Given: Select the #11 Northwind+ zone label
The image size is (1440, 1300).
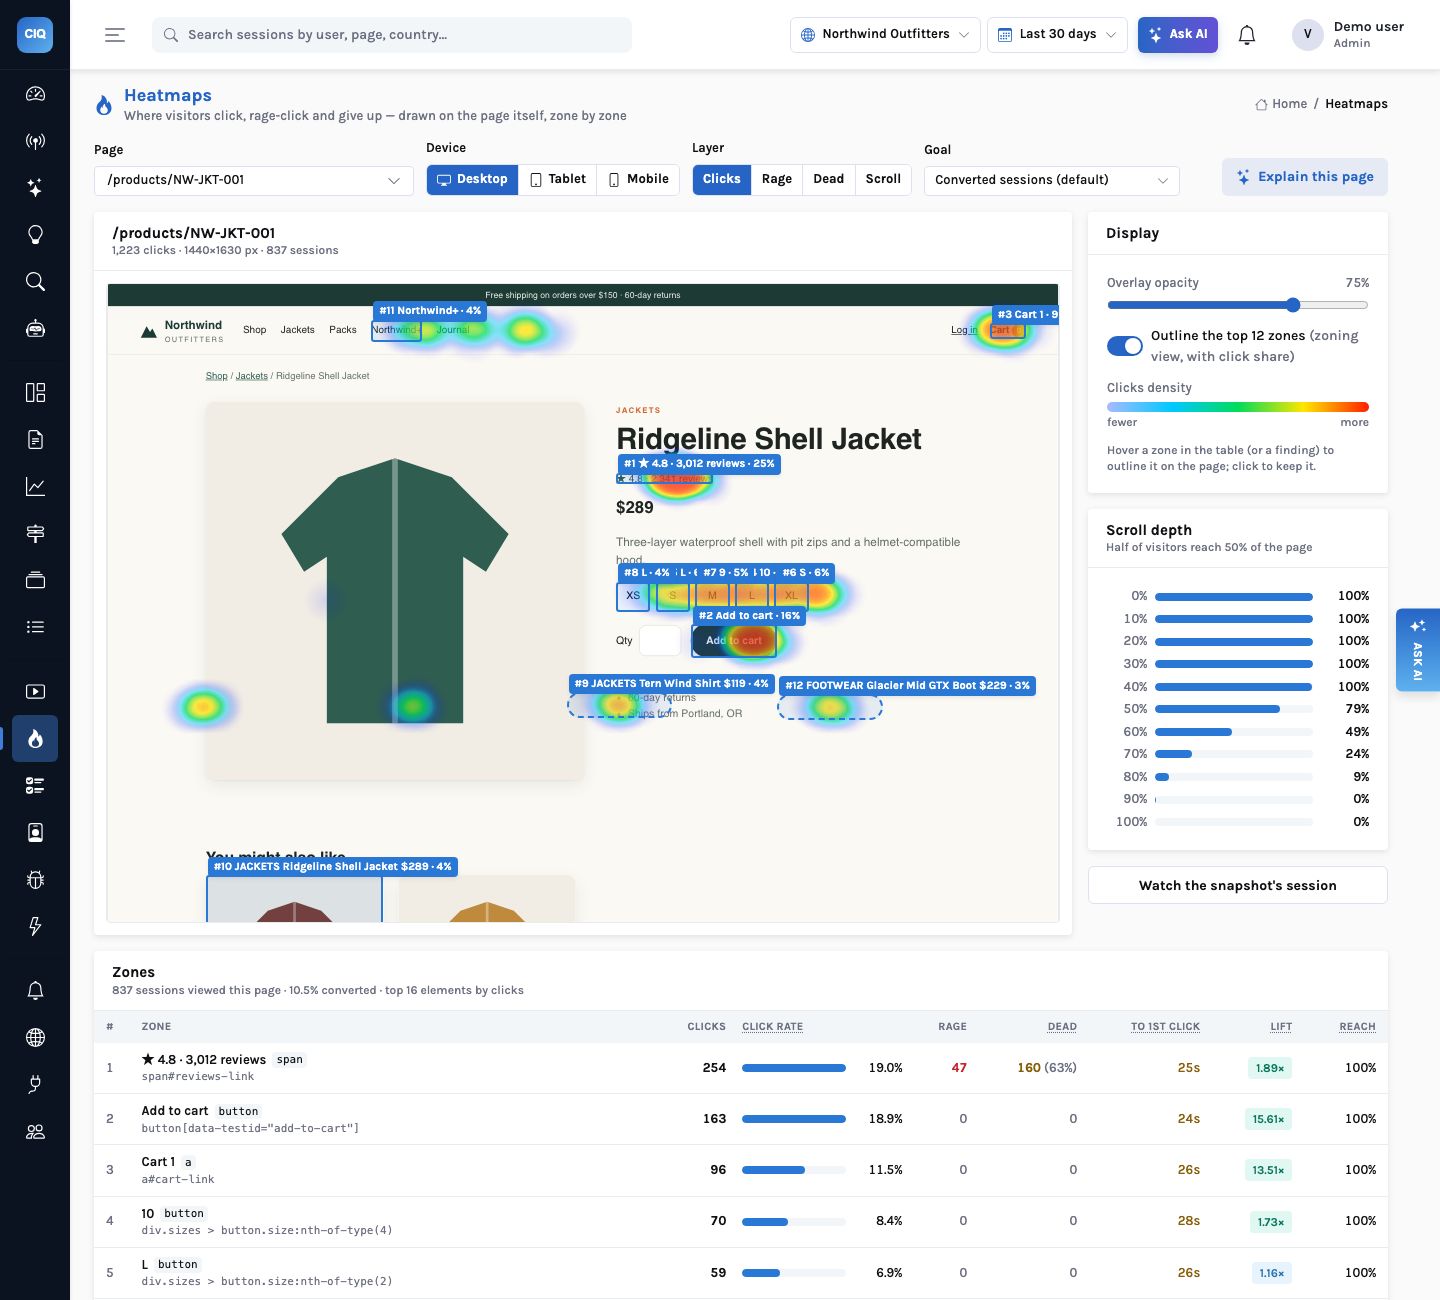Looking at the screenshot, I should [x=430, y=311].
